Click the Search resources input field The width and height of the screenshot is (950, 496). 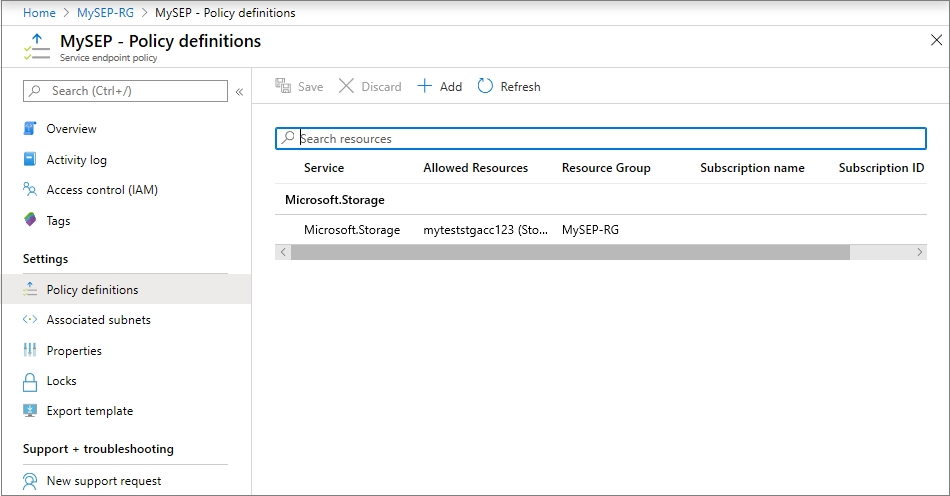(610, 139)
